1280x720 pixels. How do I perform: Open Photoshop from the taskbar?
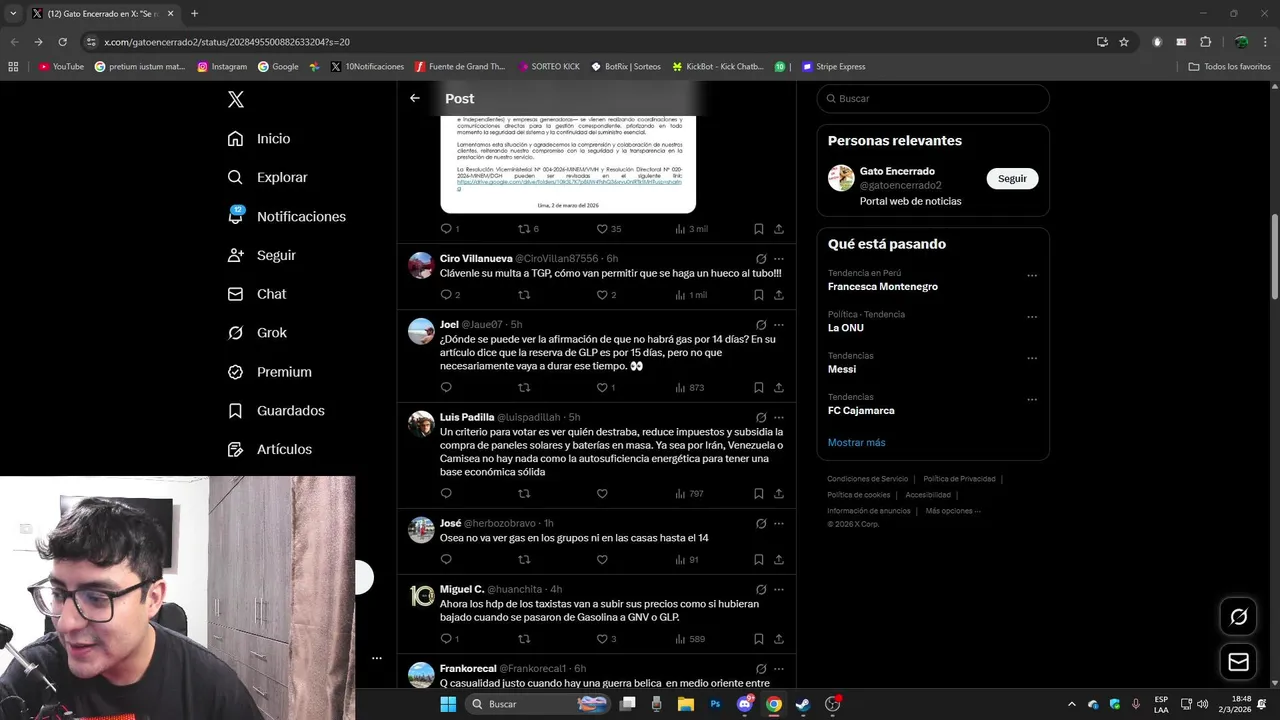click(715, 704)
